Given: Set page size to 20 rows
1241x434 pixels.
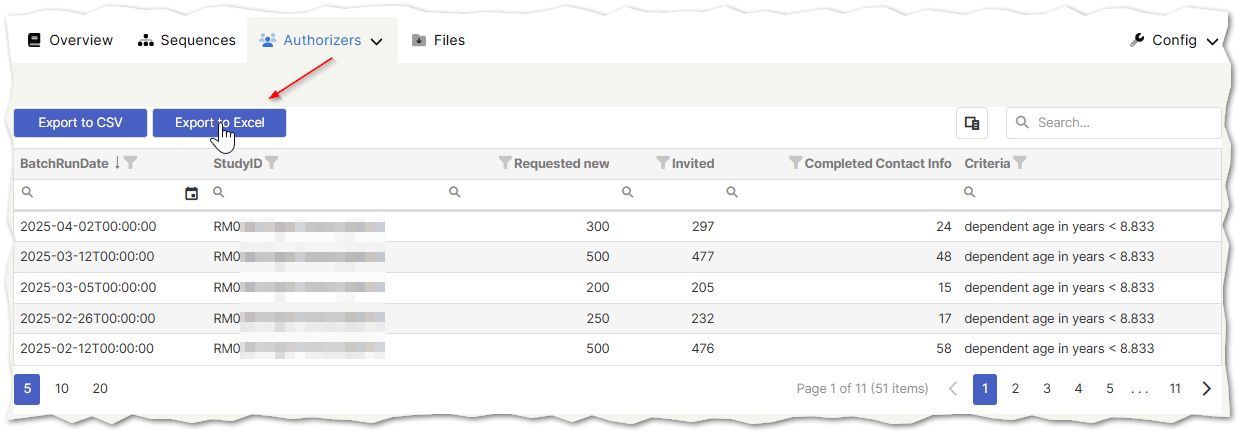Looking at the screenshot, I should click(100, 389).
